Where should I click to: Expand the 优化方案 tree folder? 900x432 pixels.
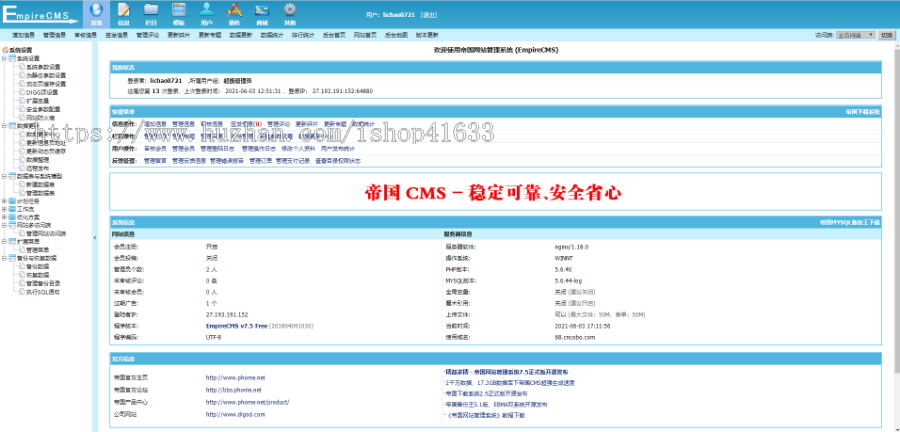pyautogui.click(x=5, y=217)
